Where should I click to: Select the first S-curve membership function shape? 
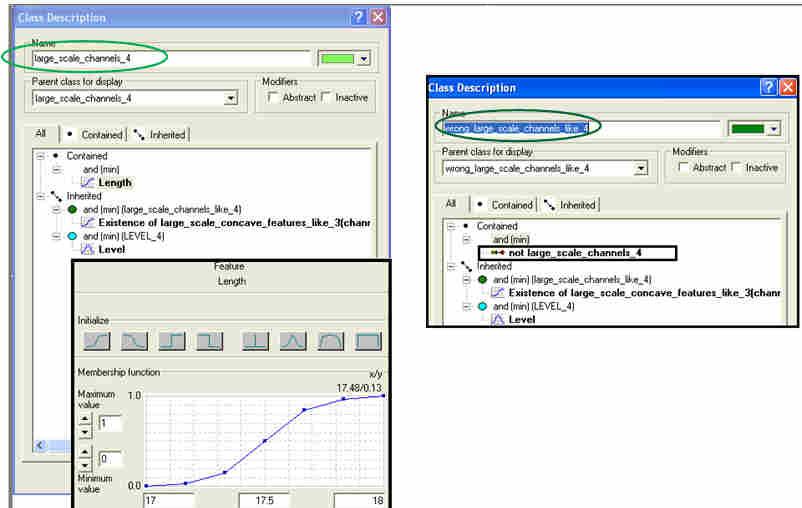97,341
